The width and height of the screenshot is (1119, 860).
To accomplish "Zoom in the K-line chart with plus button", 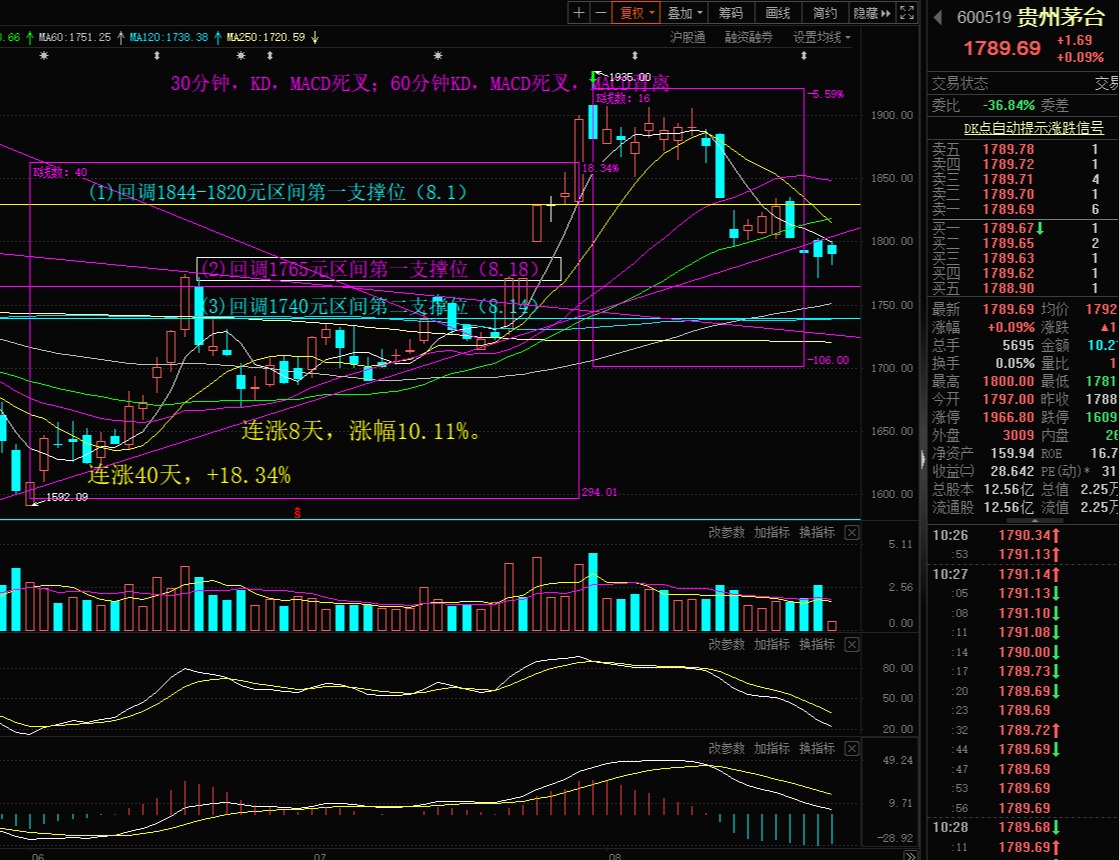I will pos(579,13).
